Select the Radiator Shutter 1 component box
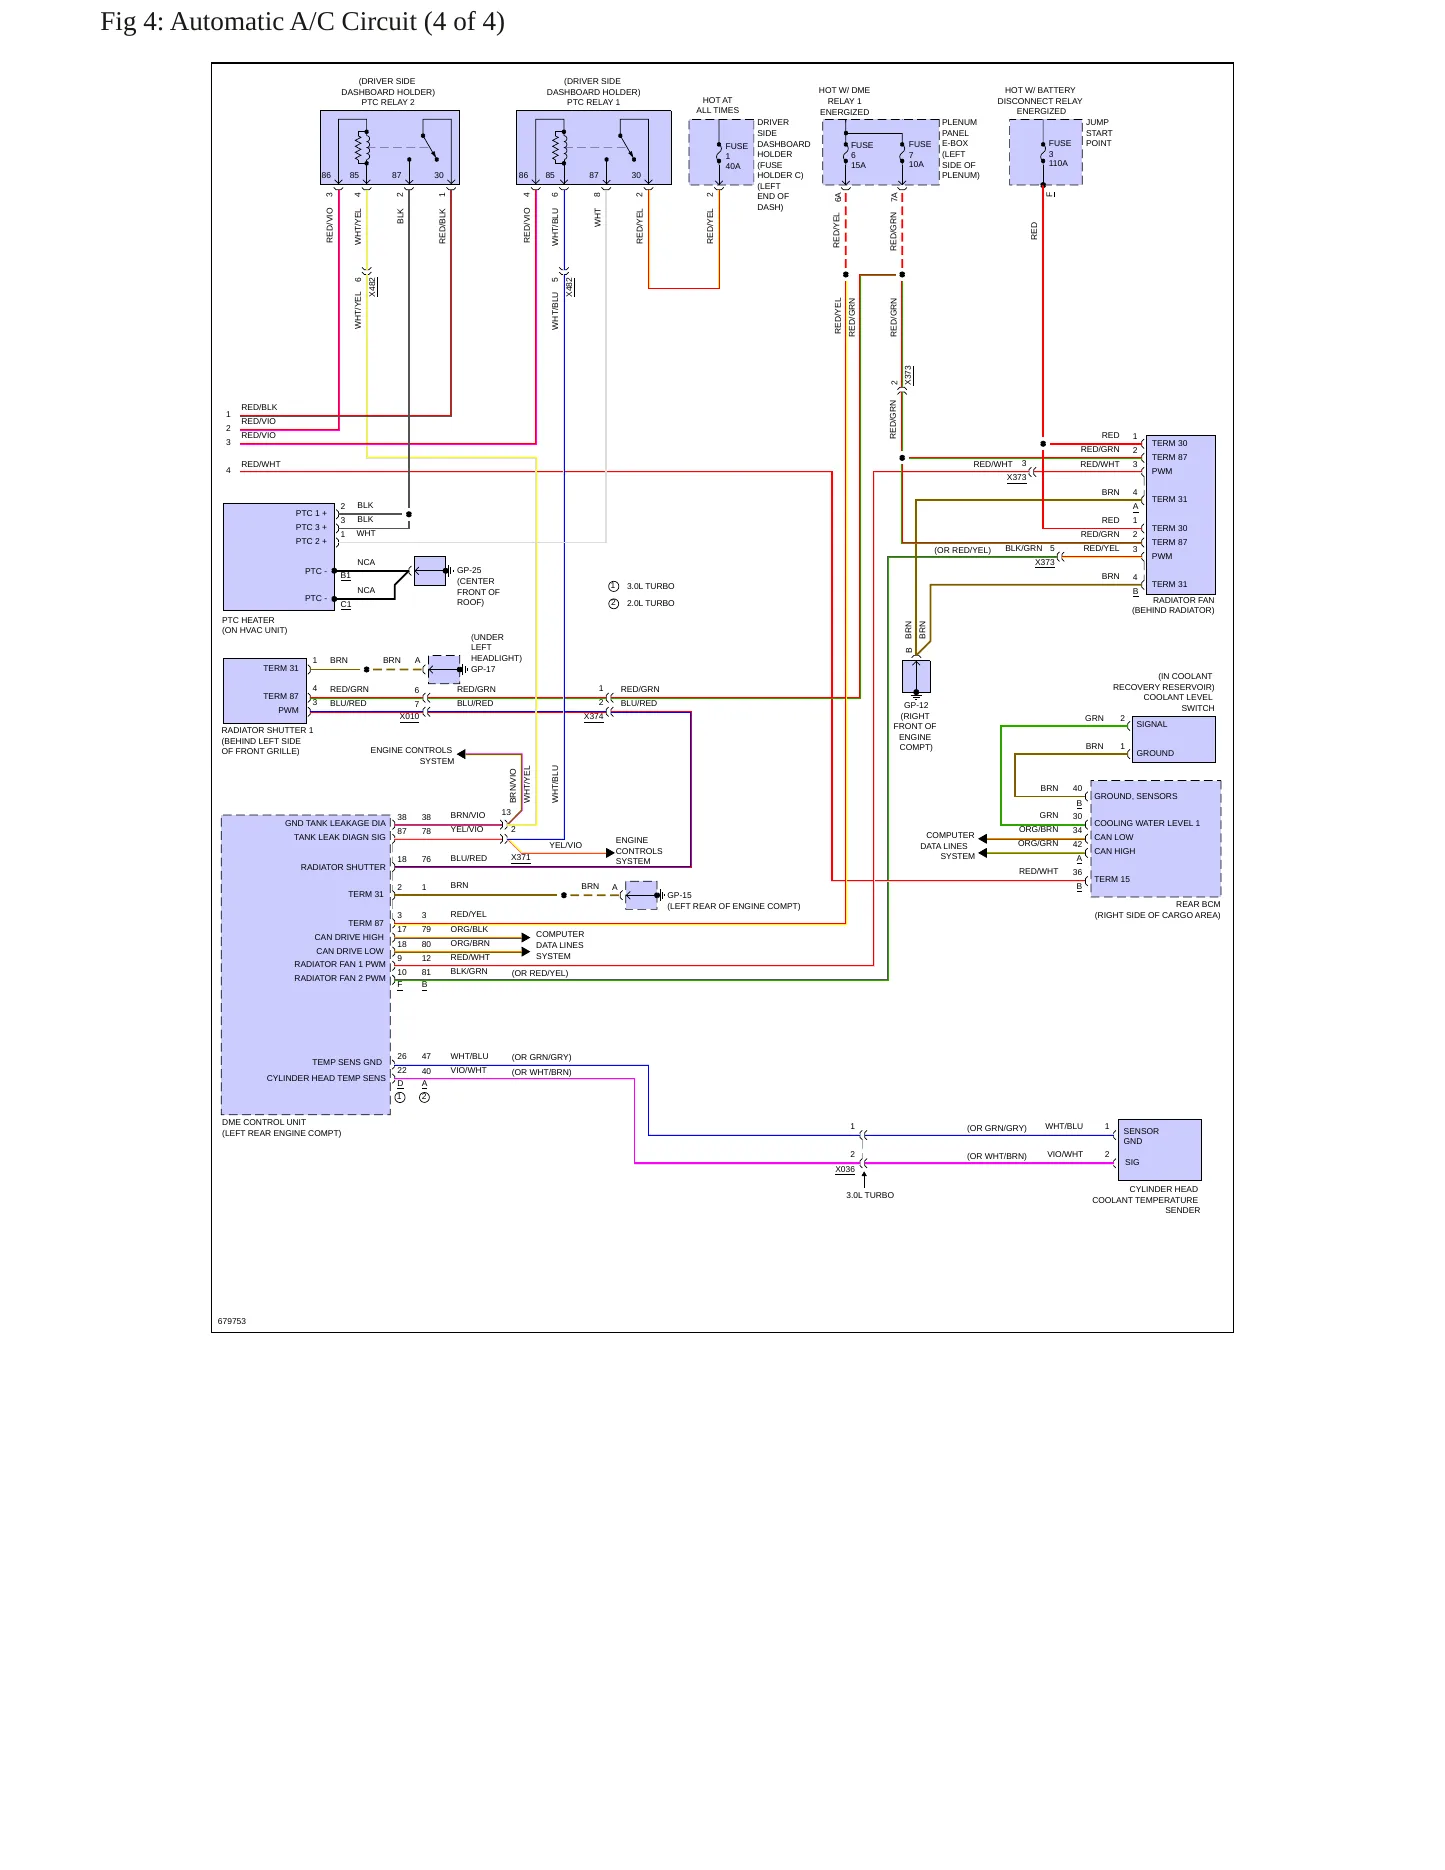Viewport: 1445px width, 1870px height. [x=265, y=690]
